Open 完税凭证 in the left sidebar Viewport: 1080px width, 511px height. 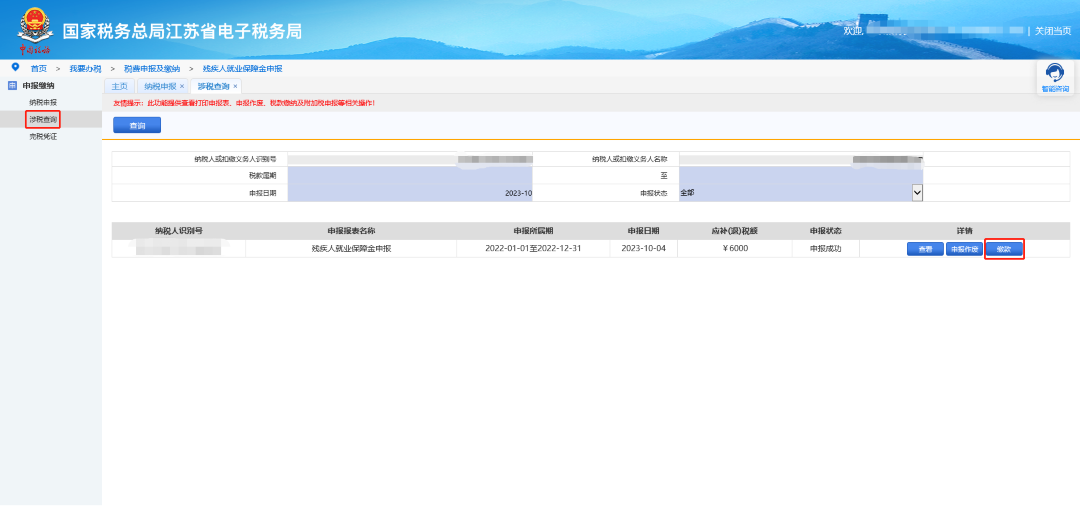[43, 136]
